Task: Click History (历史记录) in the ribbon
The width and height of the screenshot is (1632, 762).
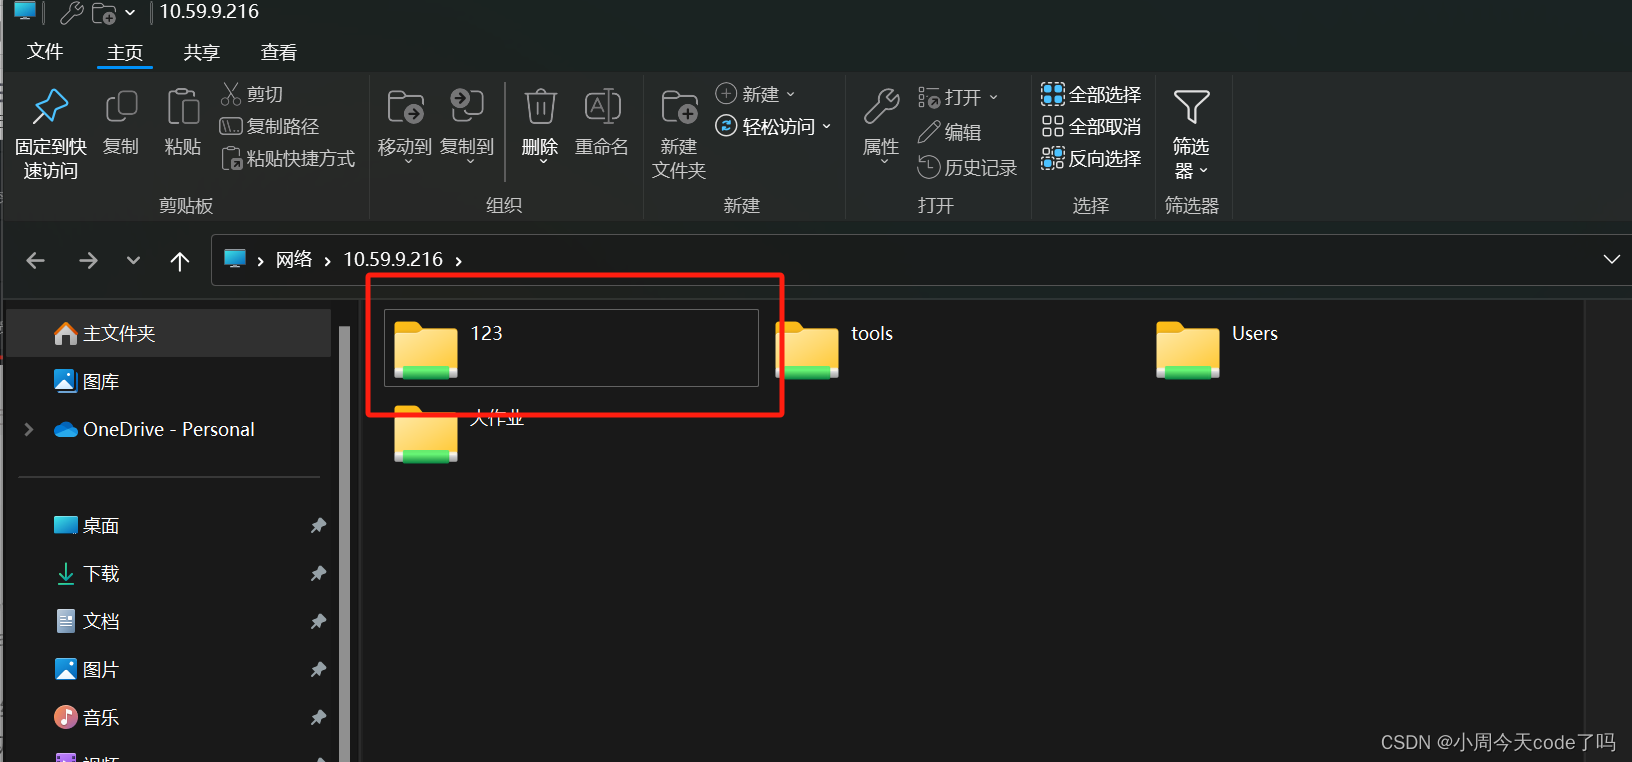Action: 967,167
